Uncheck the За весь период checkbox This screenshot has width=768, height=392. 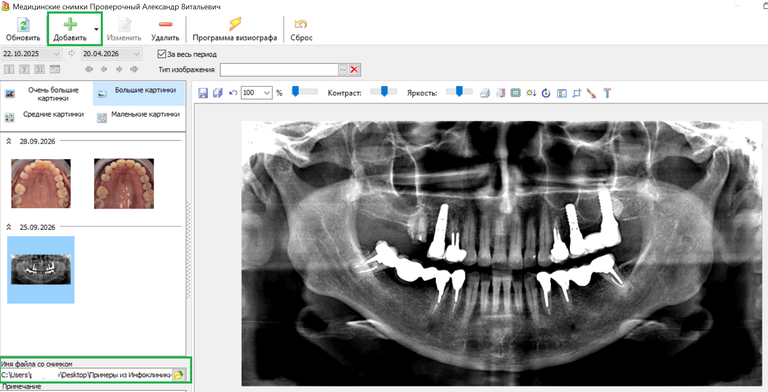pos(162,54)
